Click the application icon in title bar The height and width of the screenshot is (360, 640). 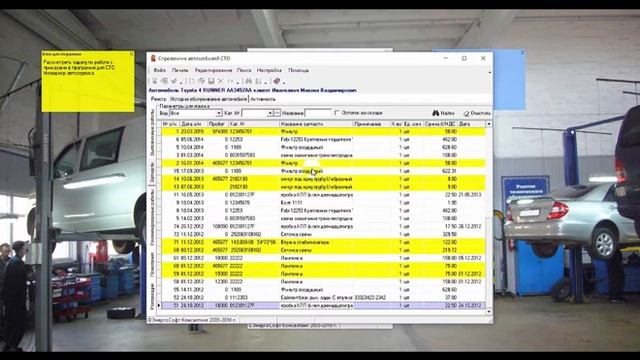point(153,58)
